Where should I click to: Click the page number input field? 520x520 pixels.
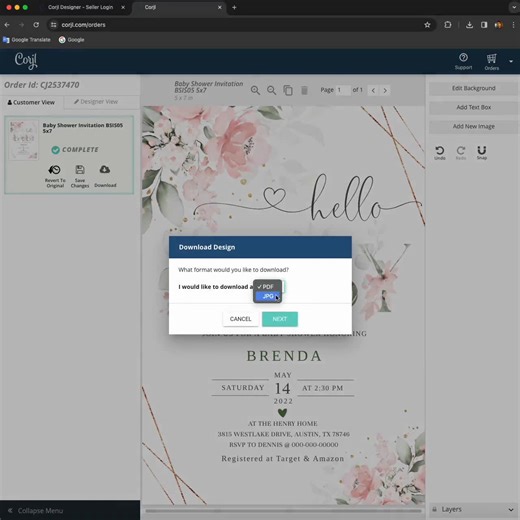[x=343, y=90]
